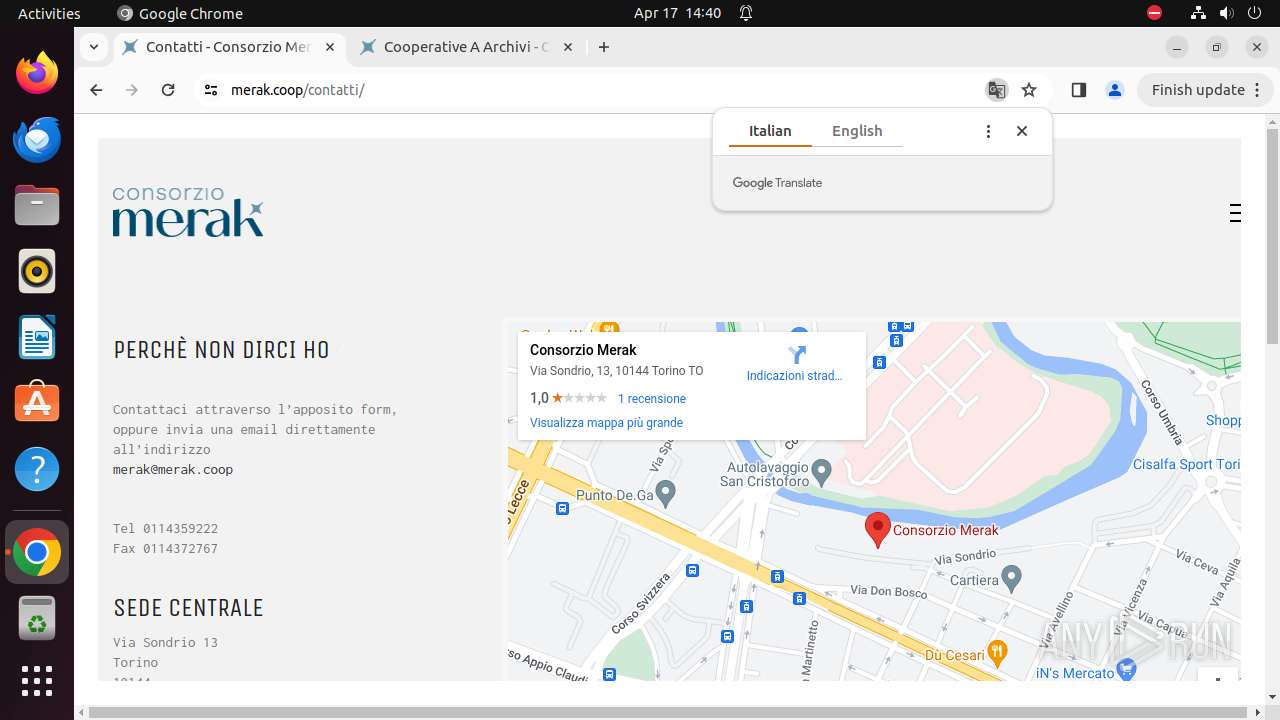The width and height of the screenshot is (1280, 720).
Task: Click the horizontal page scrollbar
Action: point(668,712)
